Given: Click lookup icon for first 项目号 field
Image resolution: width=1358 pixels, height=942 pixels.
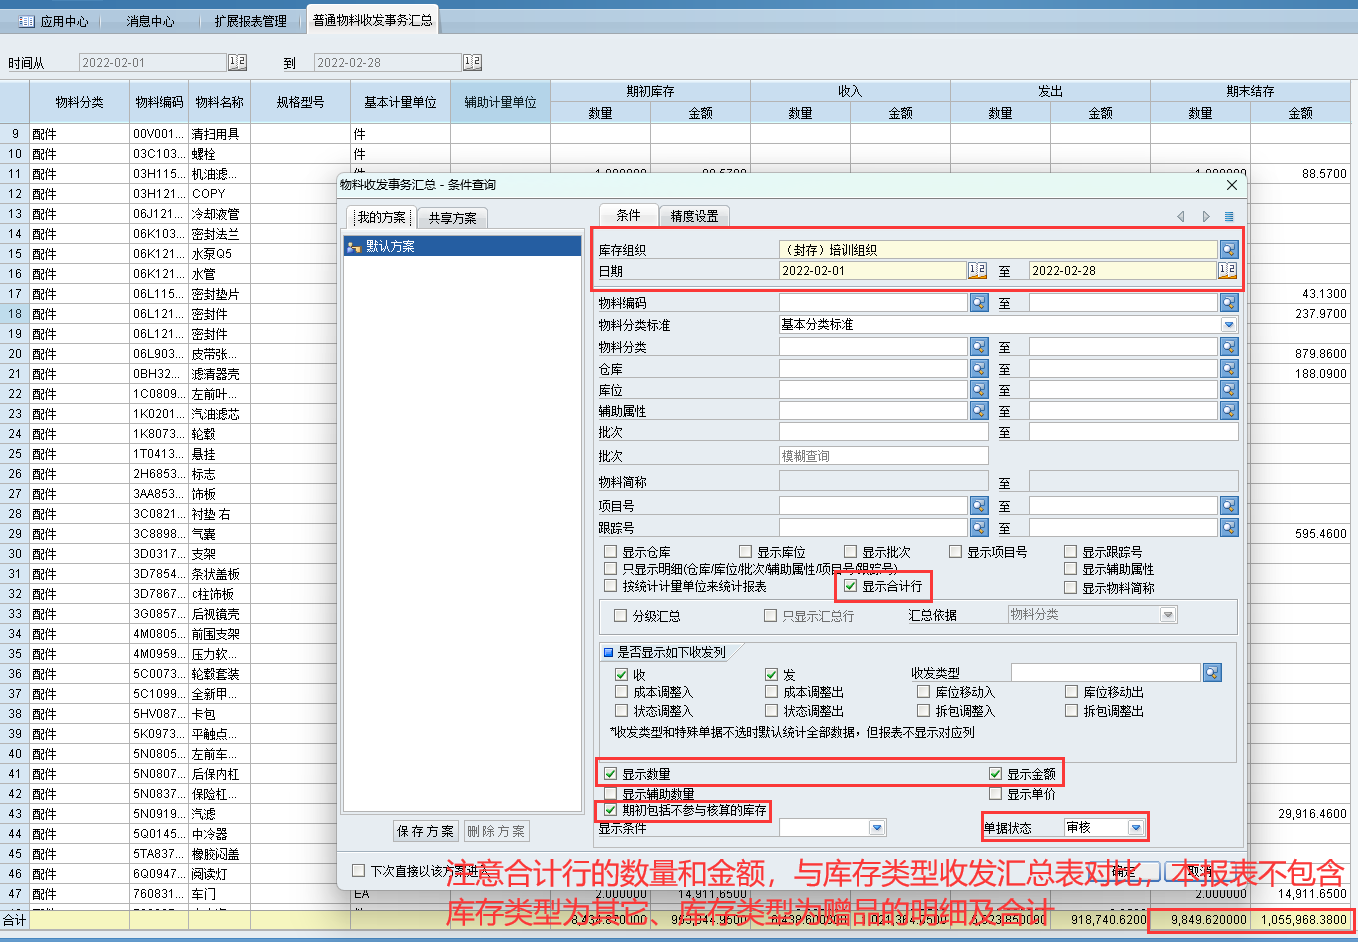Looking at the screenshot, I should [978, 506].
